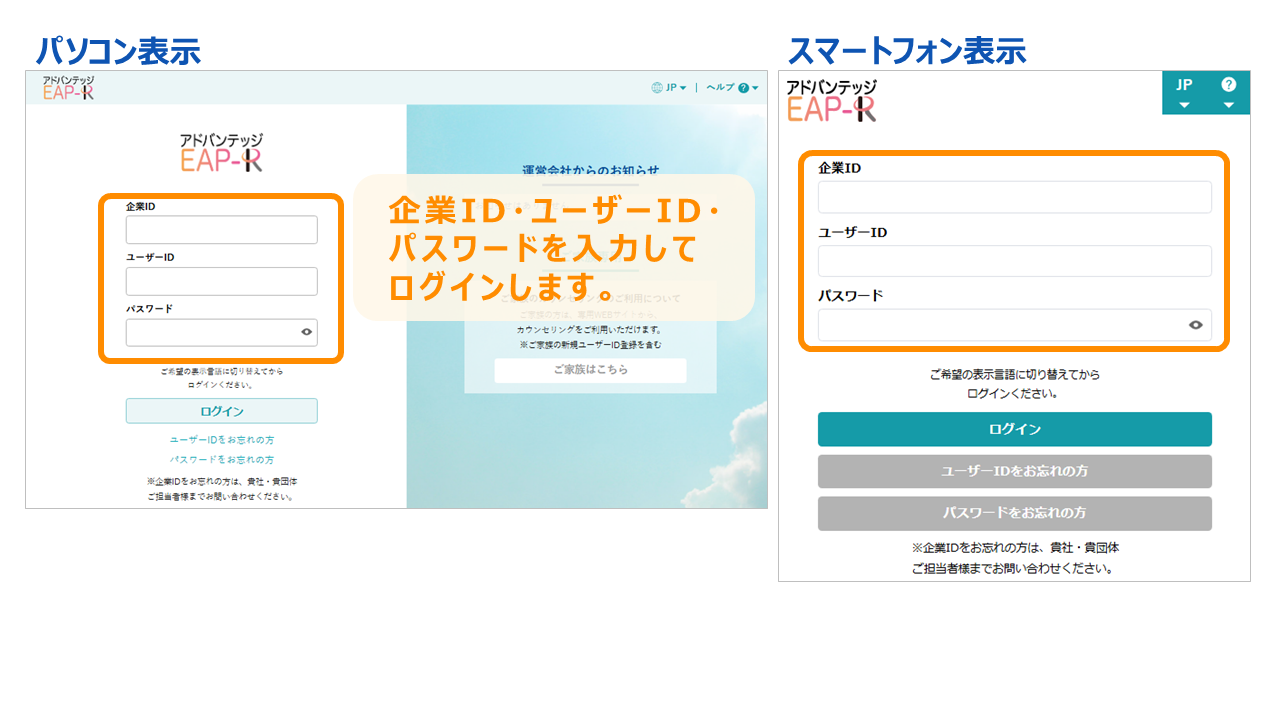The height and width of the screenshot is (720, 1280).
Task: Click the light ログイン button in PC view
Action: click(221, 411)
